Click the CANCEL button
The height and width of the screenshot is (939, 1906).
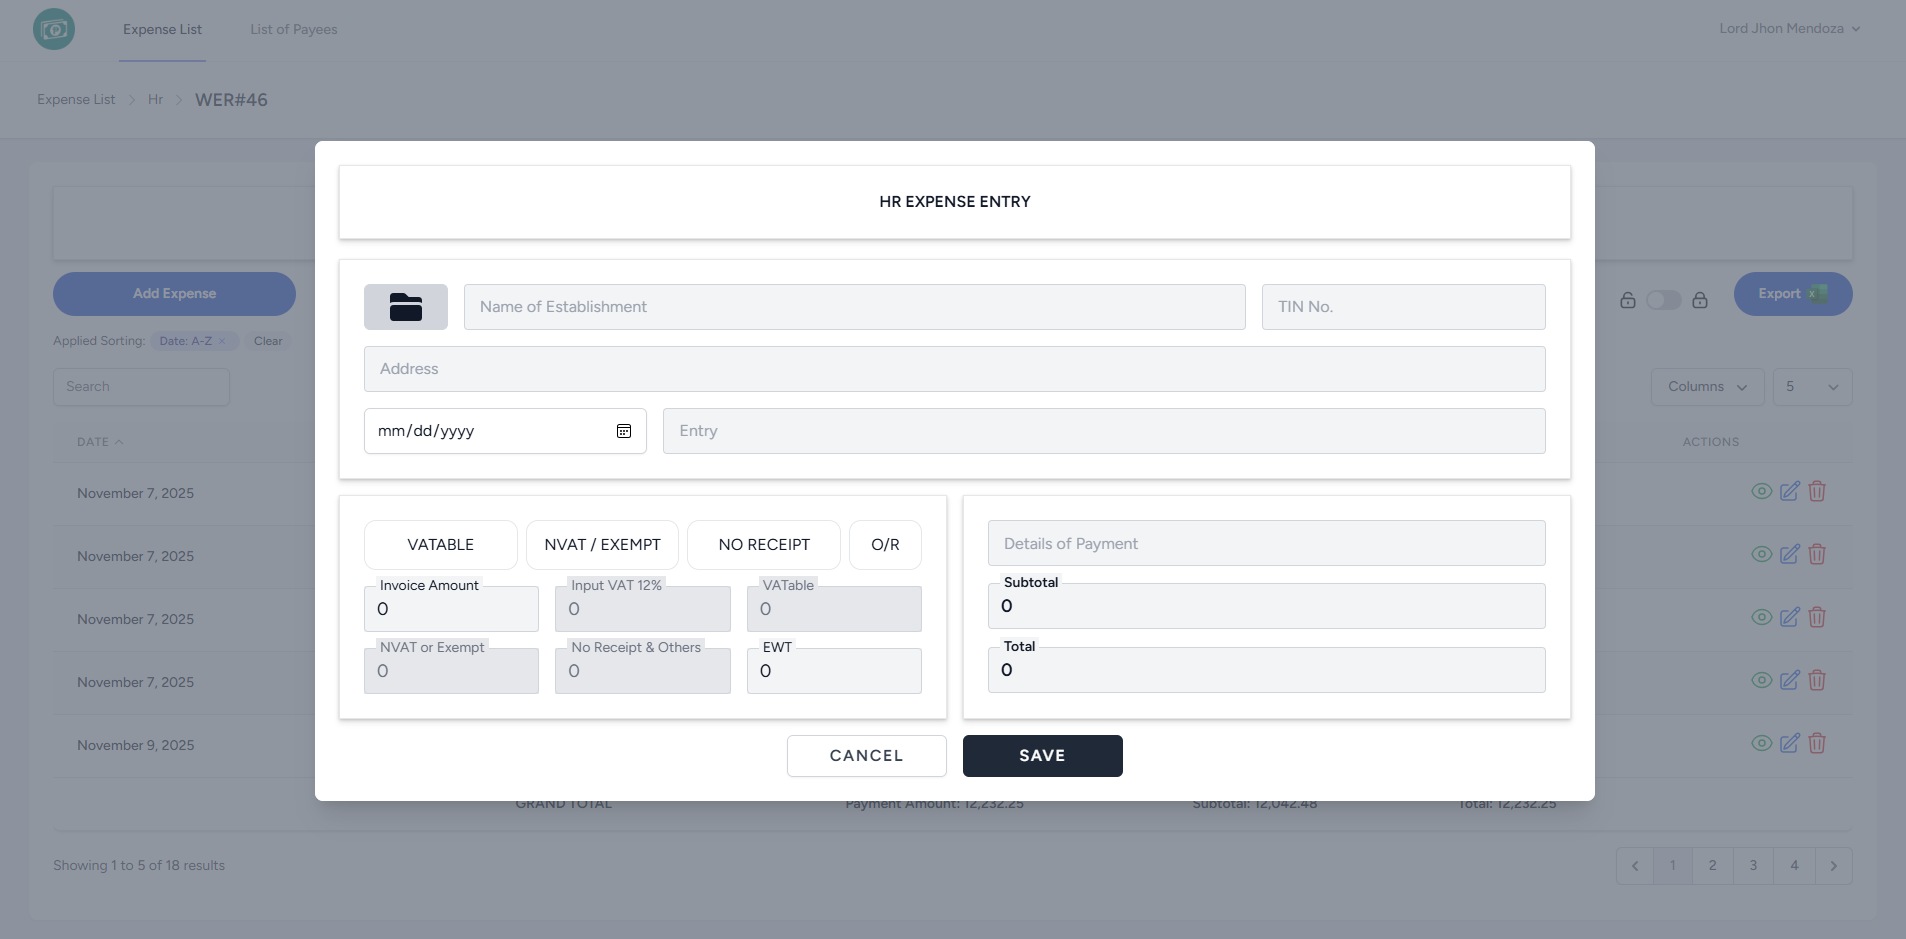pyautogui.click(x=867, y=756)
